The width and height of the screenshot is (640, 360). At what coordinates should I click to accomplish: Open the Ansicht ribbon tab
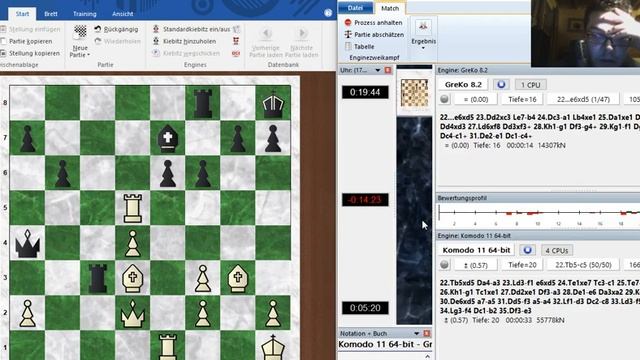(122, 14)
